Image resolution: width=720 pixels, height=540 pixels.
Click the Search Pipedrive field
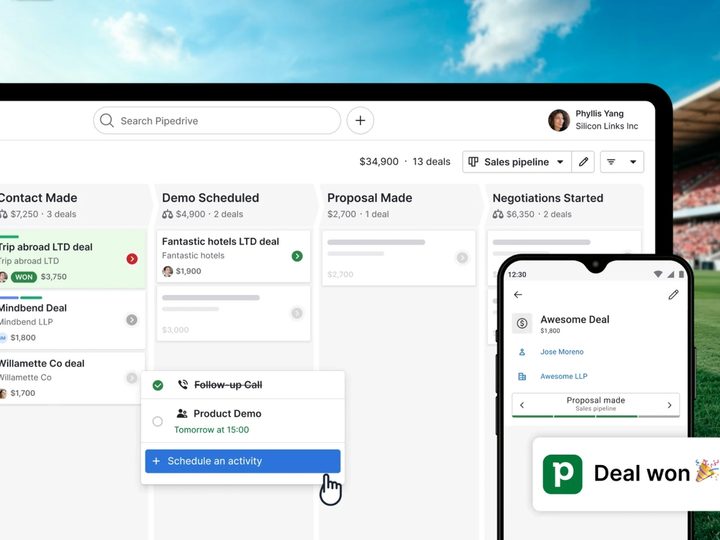coord(217,121)
